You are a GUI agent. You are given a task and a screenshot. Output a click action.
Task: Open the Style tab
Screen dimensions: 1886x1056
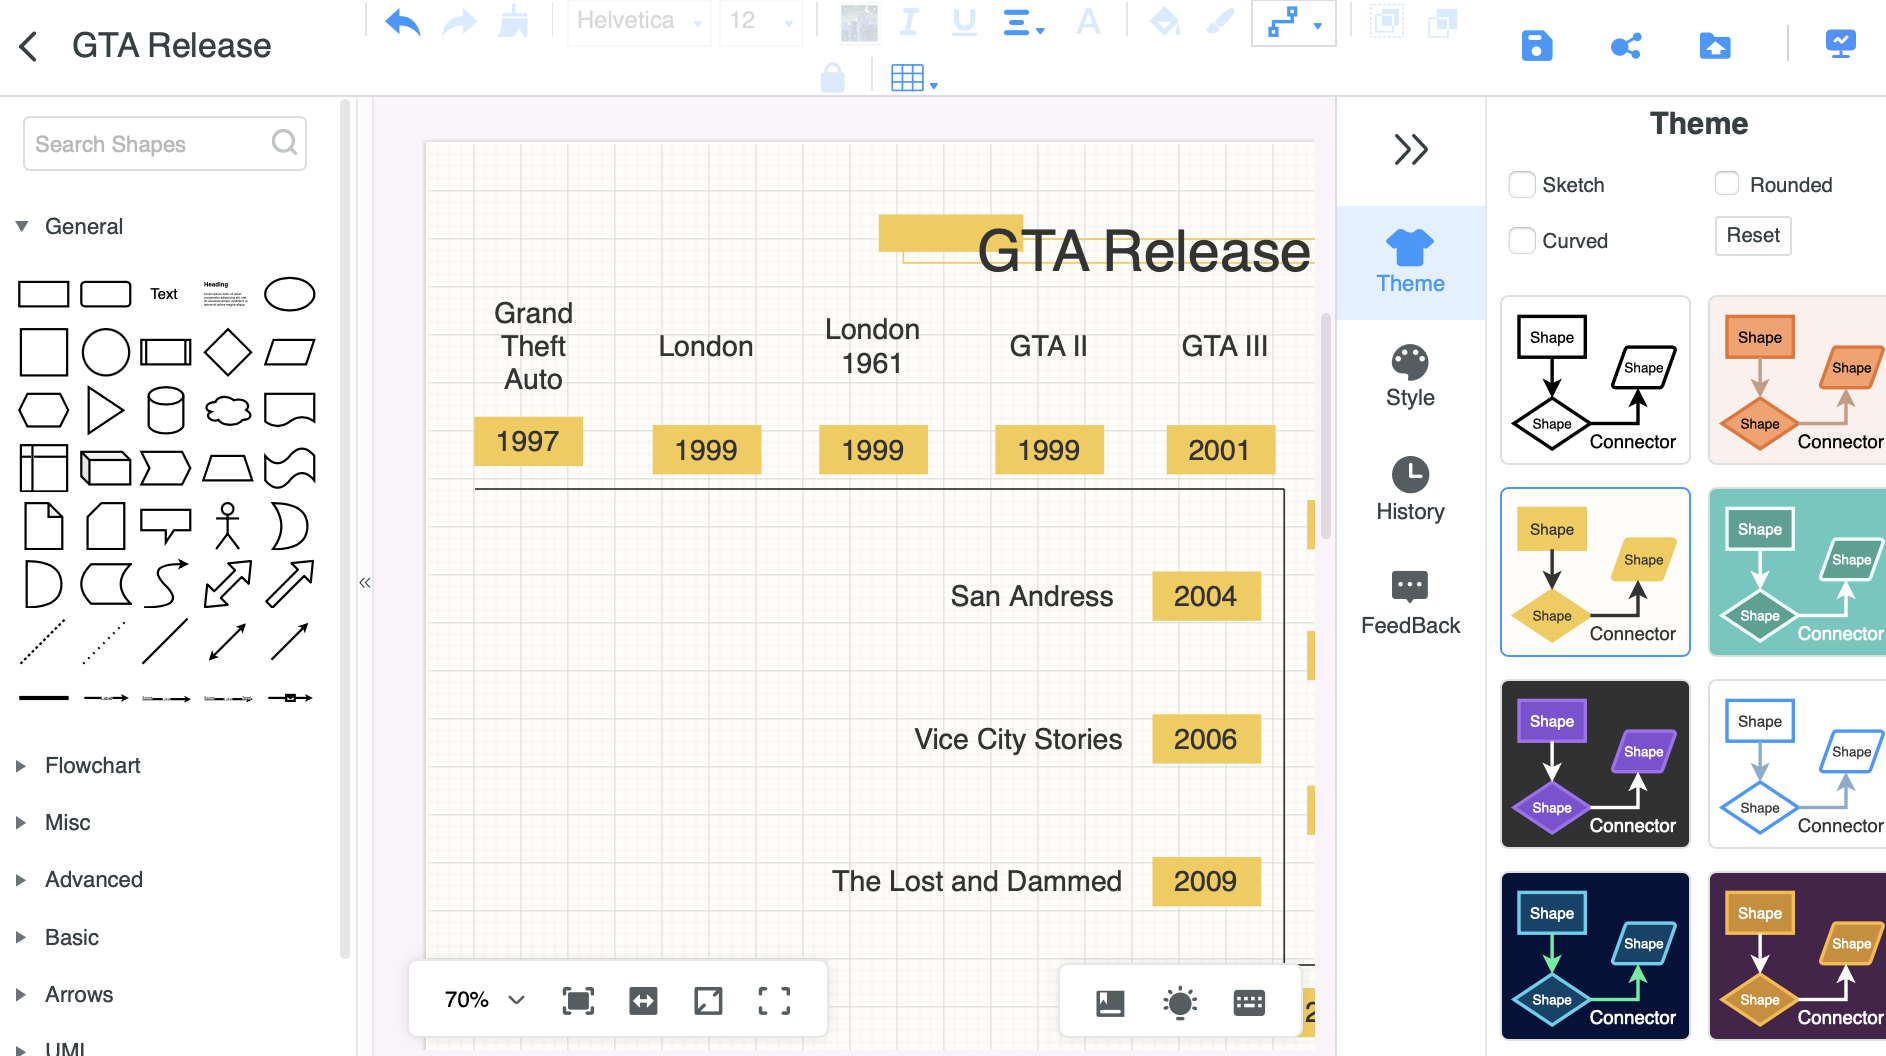coord(1410,377)
